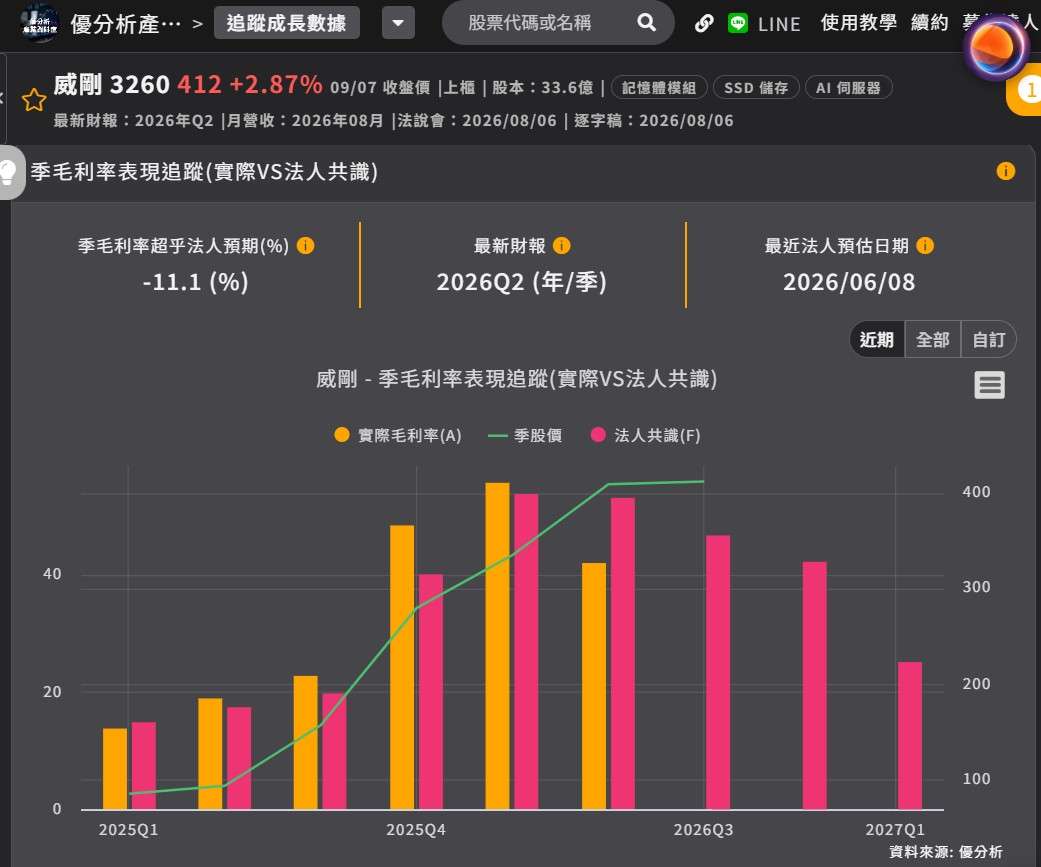Open the 優分析產 breadcrumb link
This screenshot has height=867, width=1041.
click(125, 25)
